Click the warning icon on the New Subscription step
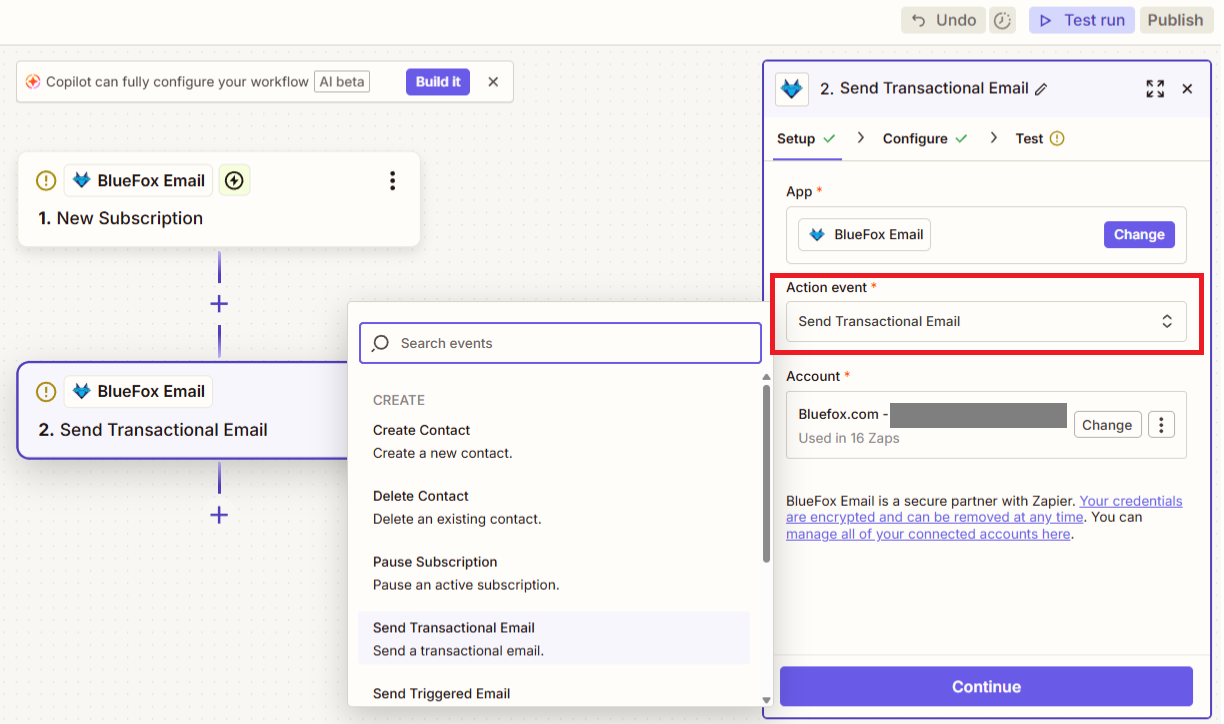 pyautogui.click(x=45, y=180)
